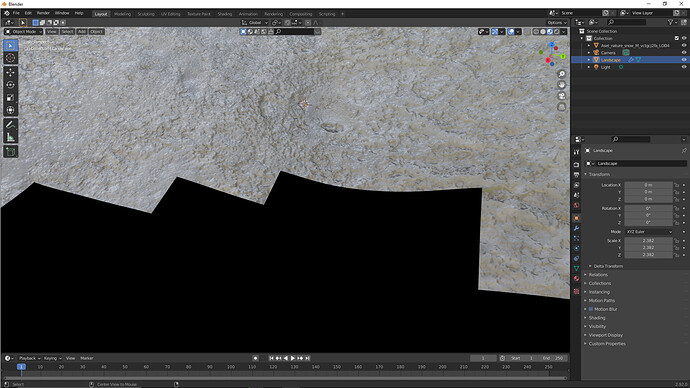This screenshot has height=388, width=690.
Task: Open the viewport Add menu
Action: [82, 32]
